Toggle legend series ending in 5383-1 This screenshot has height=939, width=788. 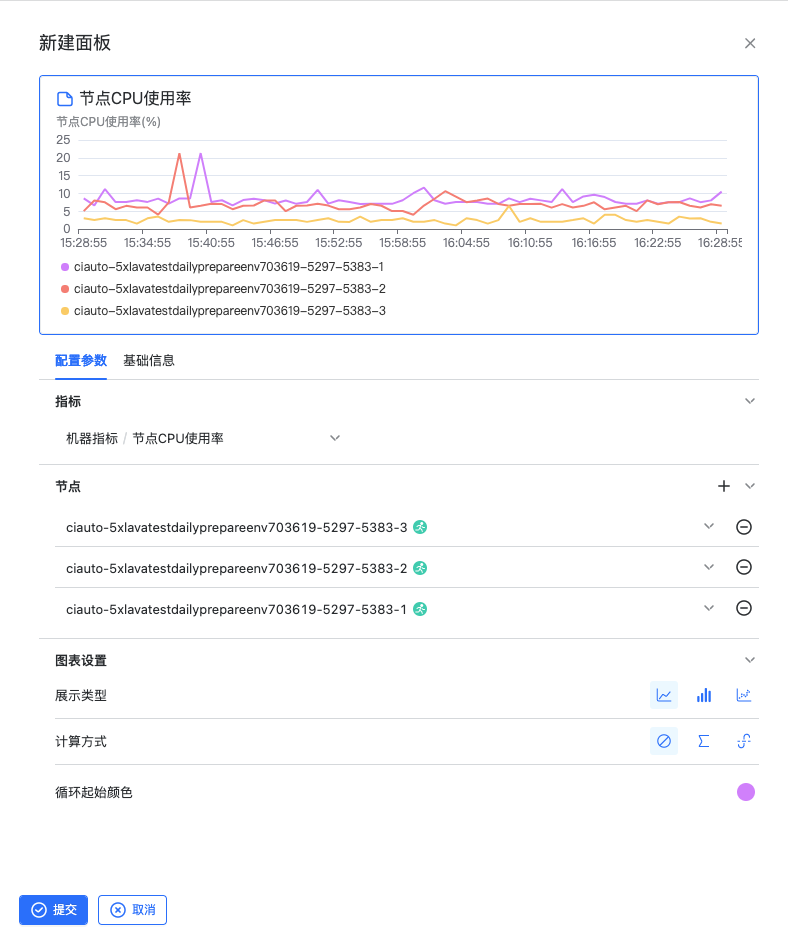(x=228, y=267)
